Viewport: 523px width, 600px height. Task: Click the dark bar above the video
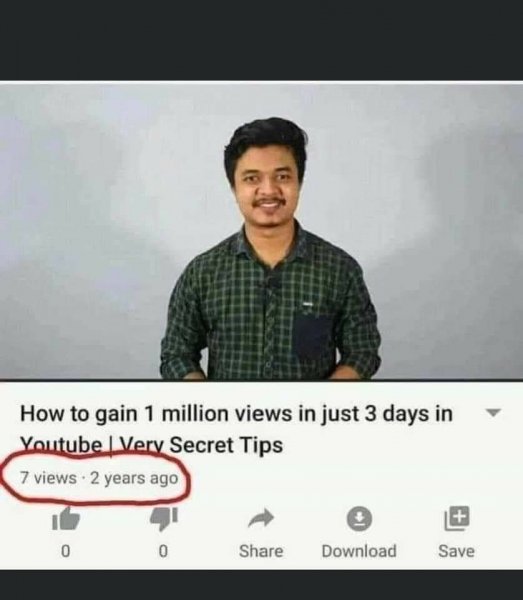click(261, 40)
